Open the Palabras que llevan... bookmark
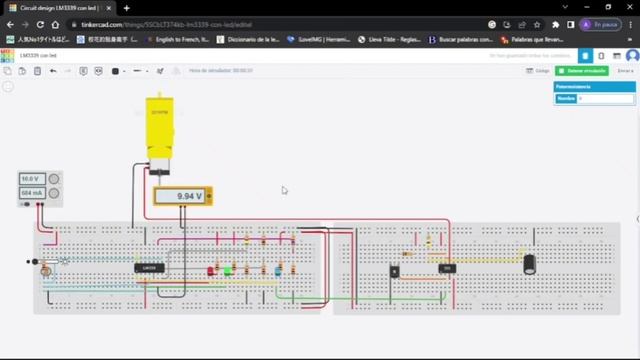This screenshot has width=640, height=360. pyautogui.click(x=533, y=40)
